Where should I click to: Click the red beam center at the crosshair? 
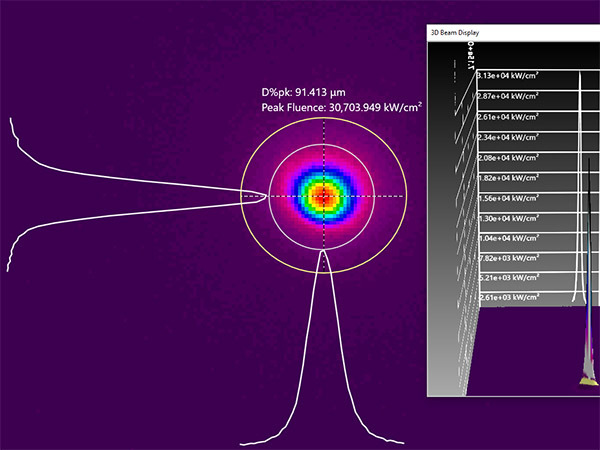point(323,196)
